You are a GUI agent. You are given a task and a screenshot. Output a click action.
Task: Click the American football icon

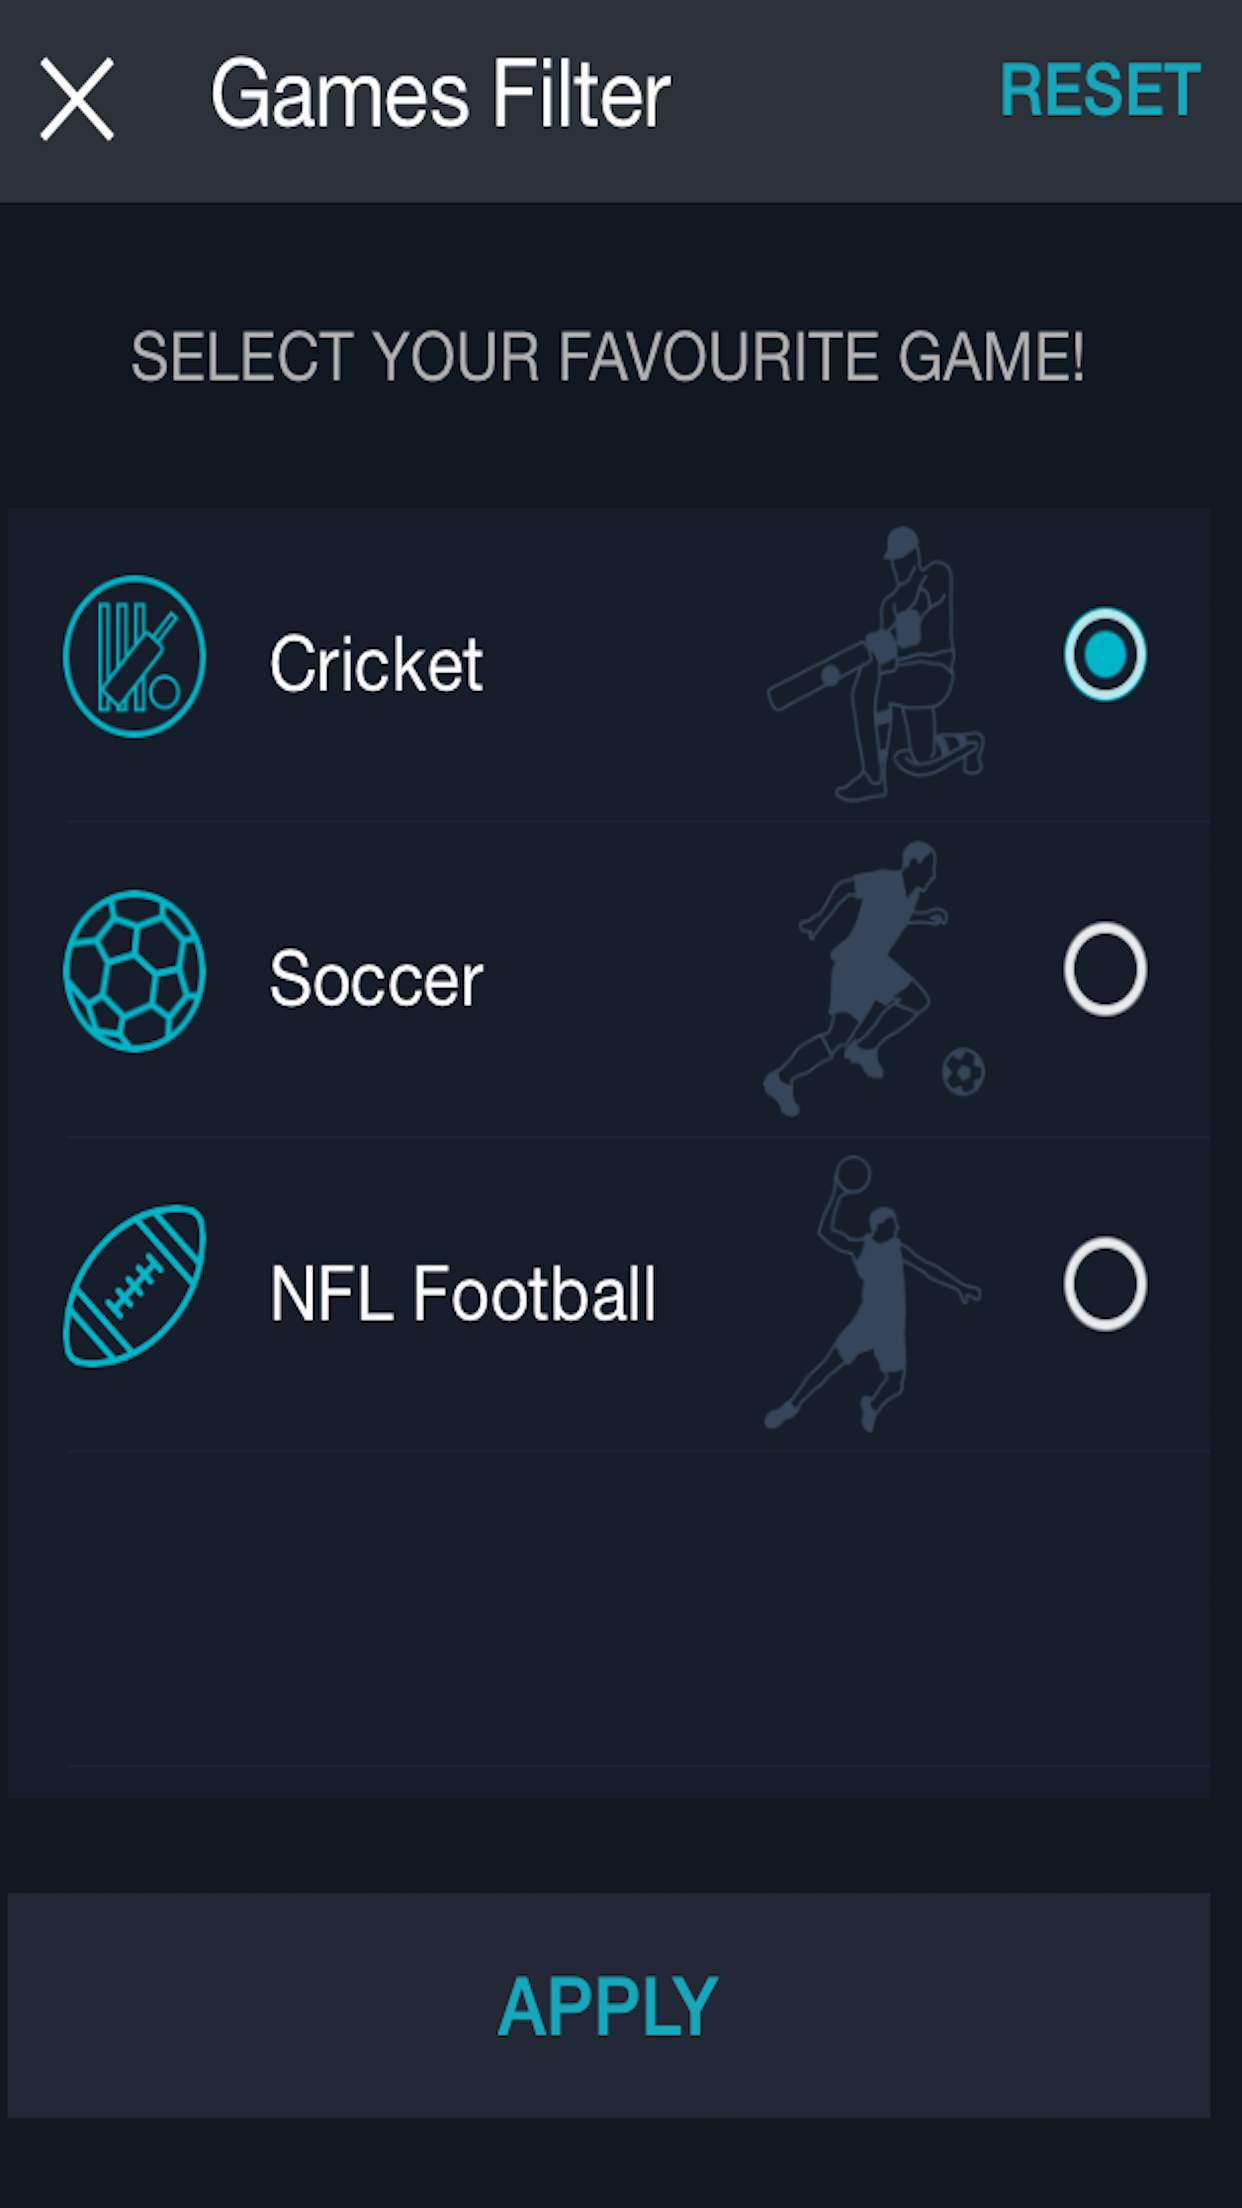click(134, 1286)
